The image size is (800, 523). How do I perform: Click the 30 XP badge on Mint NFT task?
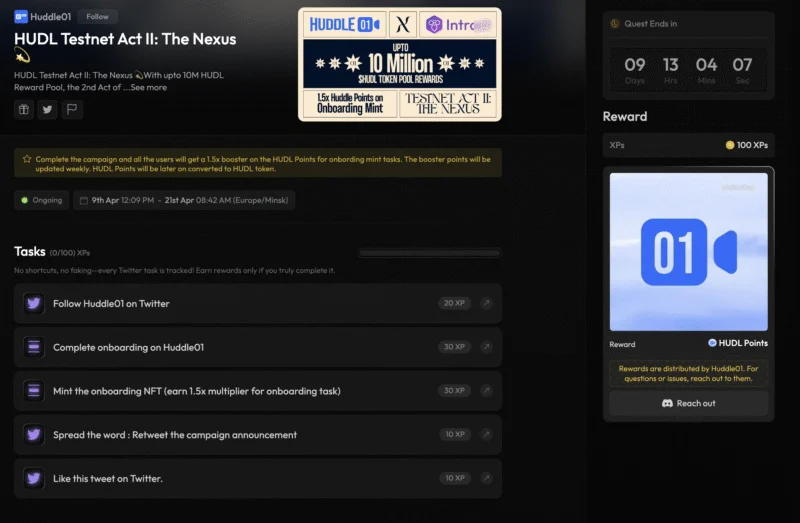(454, 391)
